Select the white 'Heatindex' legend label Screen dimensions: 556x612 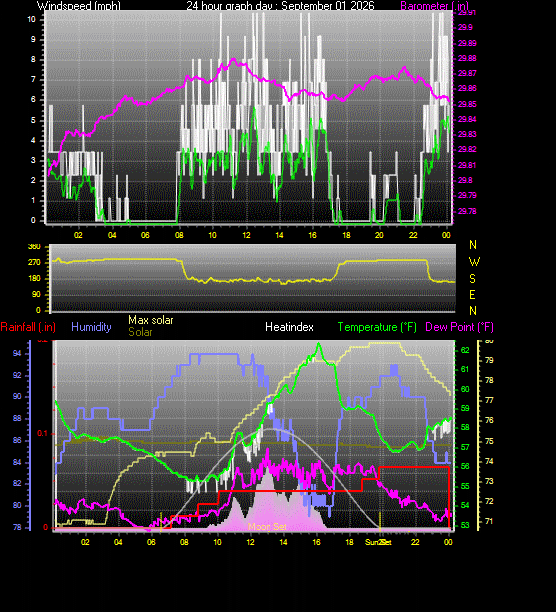pos(289,327)
